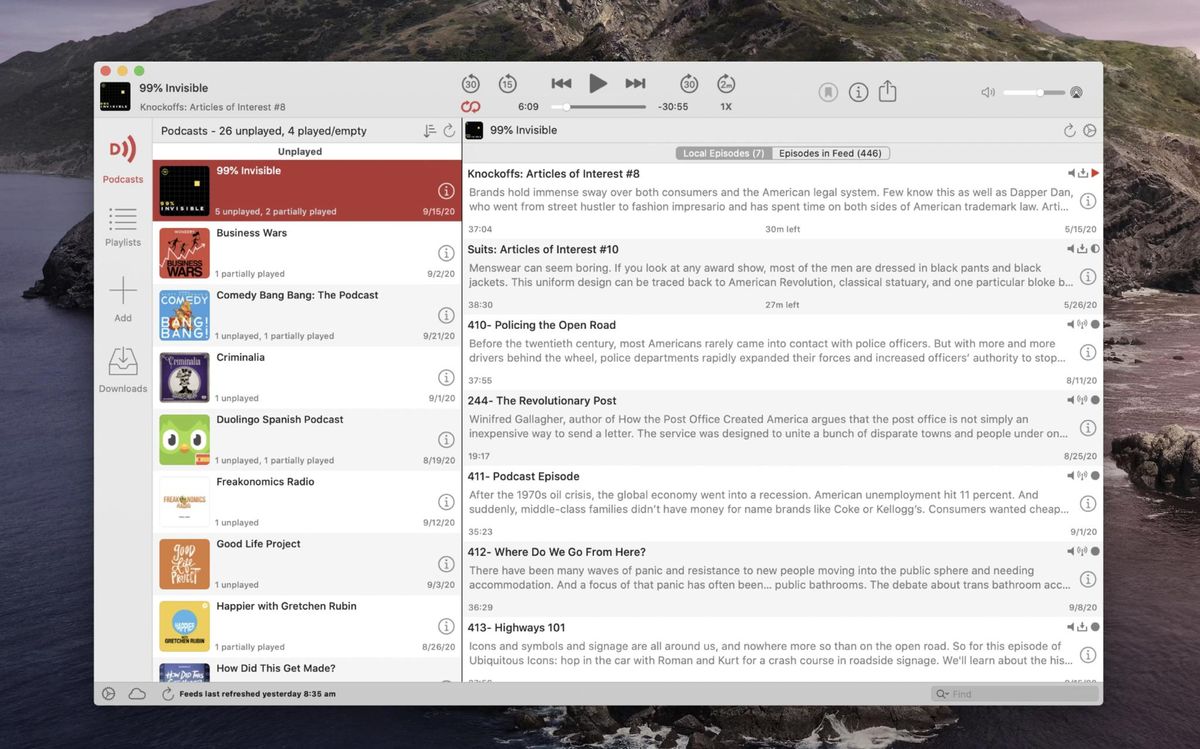This screenshot has width=1200, height=749.
Task: Expand info for the Criminalia podcast
Action: [x=446, y=377]
